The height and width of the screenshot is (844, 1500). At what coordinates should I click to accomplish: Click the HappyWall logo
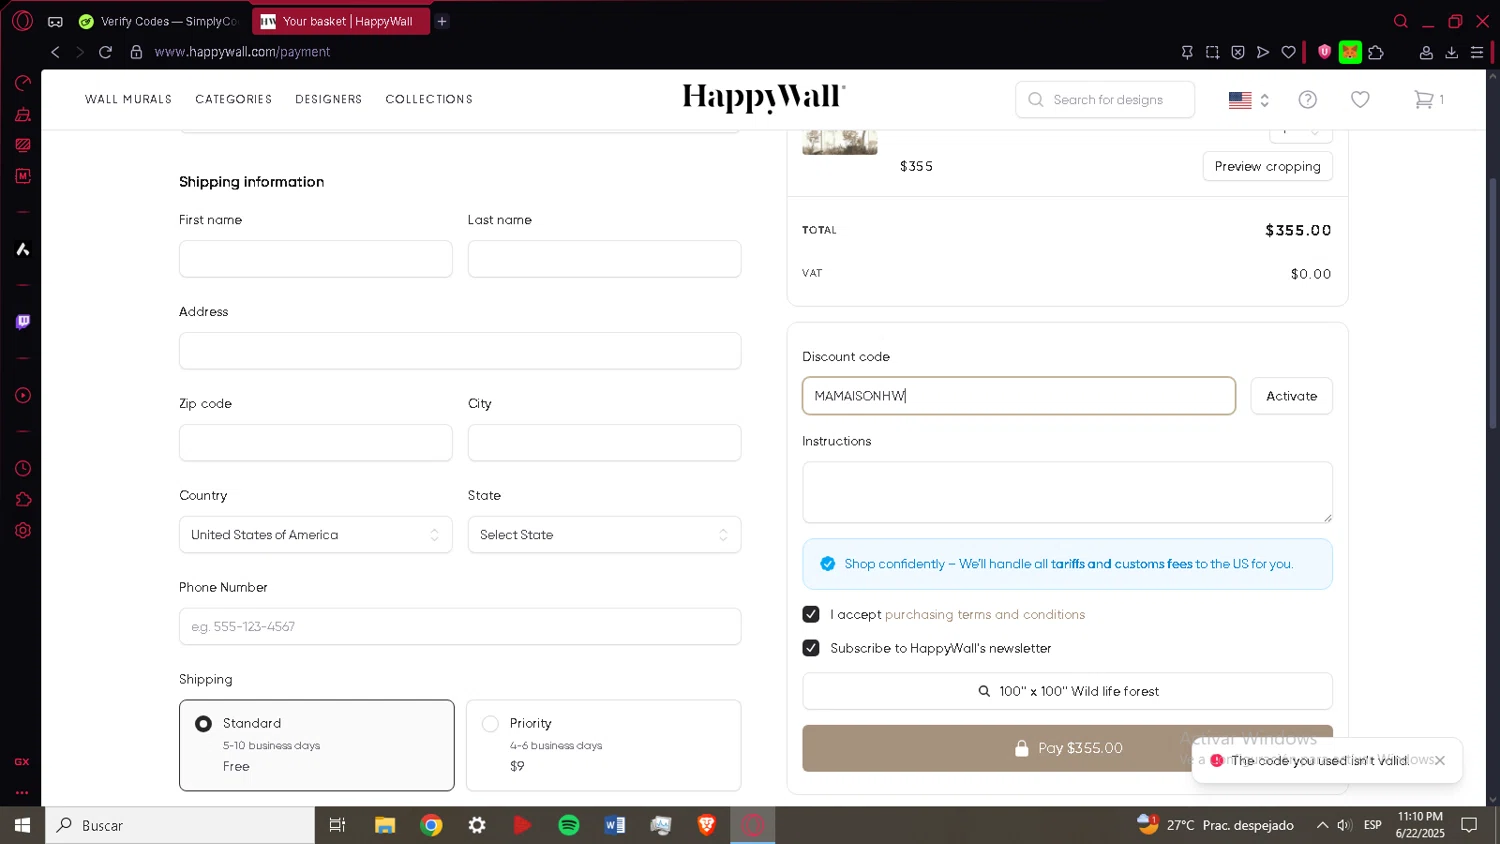click(764, 97)
